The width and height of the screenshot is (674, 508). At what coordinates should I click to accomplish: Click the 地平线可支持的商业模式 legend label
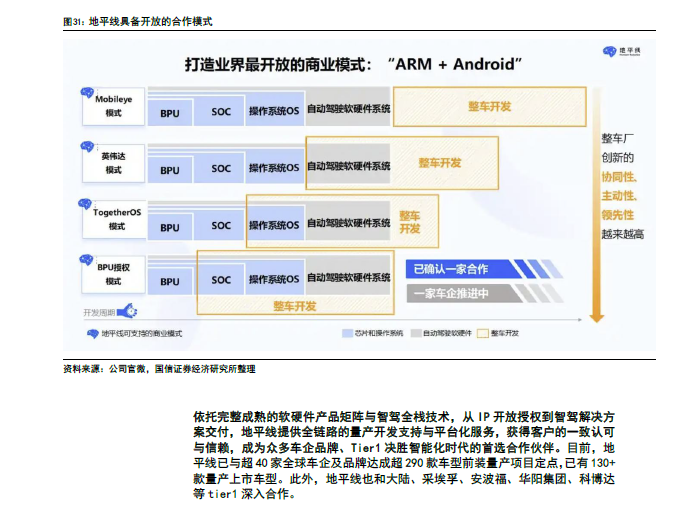(x=141, y=334)
